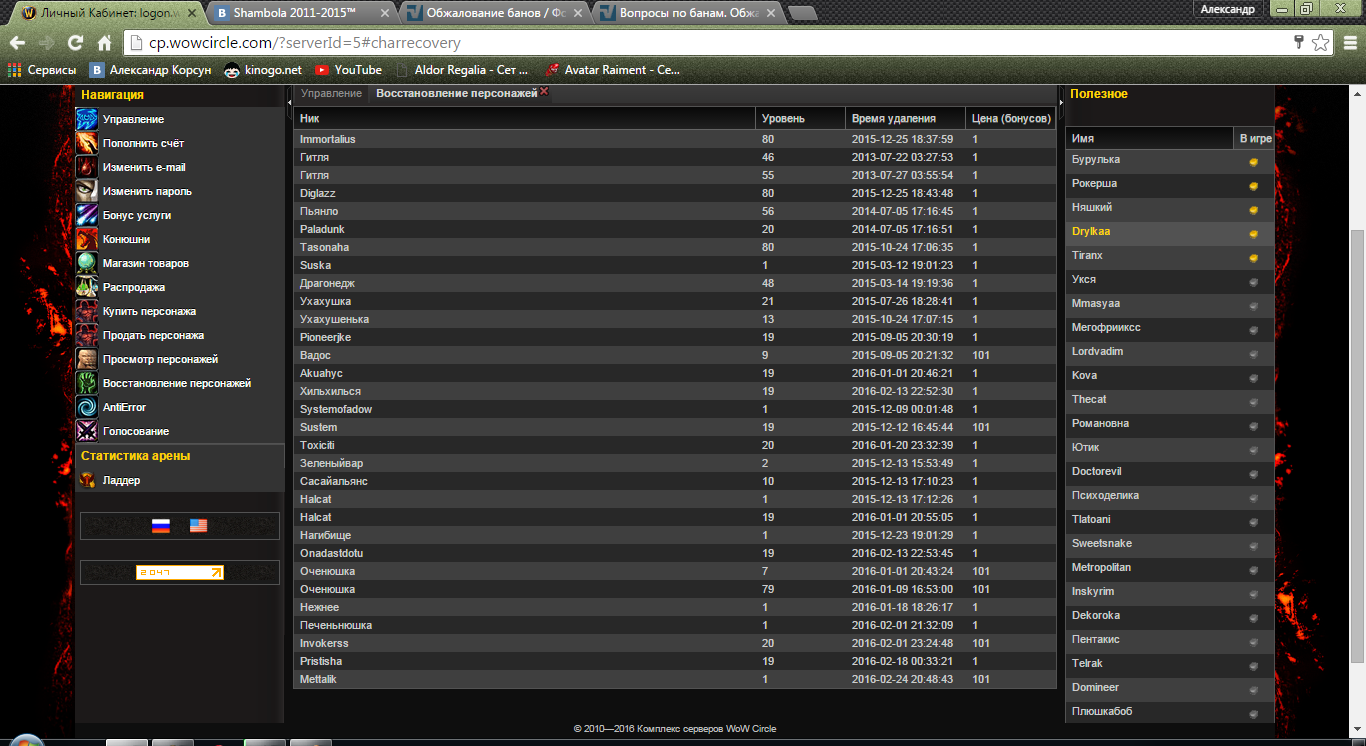Click the browser address bar
Image resolution: width=1366 pixels, height=746 pixels.
pyautogui.click(x=700, y=43)
